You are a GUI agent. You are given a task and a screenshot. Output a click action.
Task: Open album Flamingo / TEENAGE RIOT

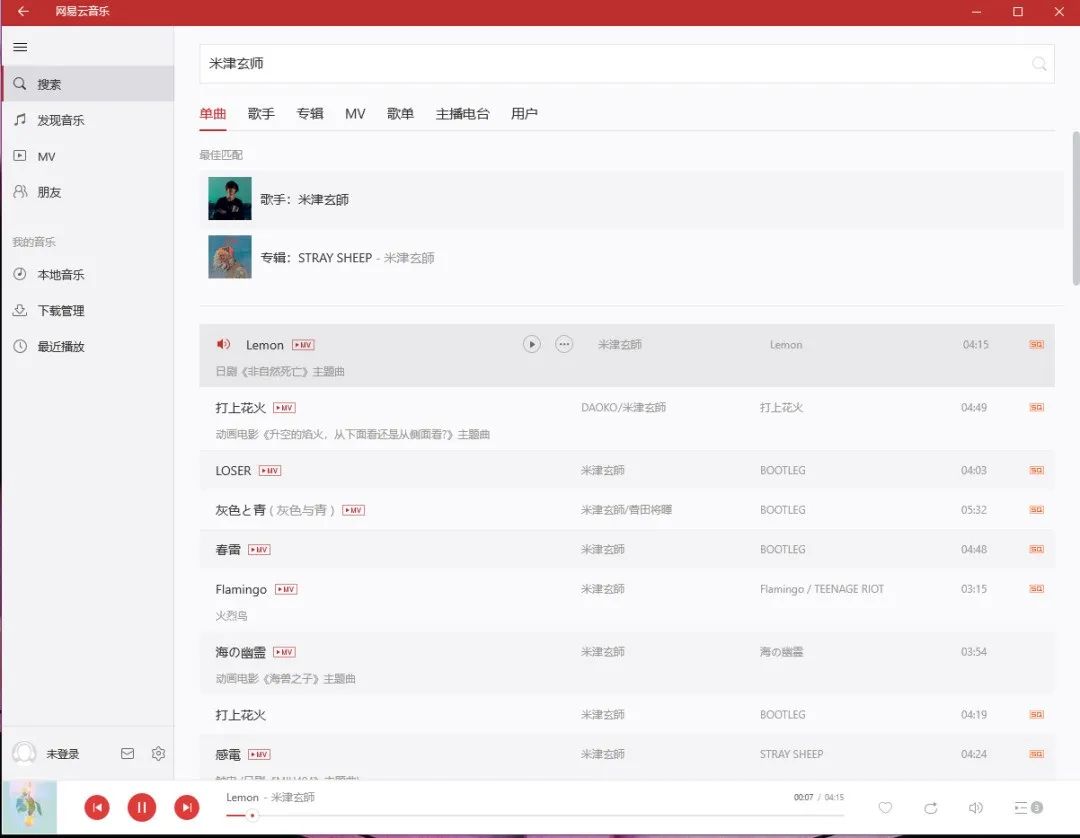(822, 589)
